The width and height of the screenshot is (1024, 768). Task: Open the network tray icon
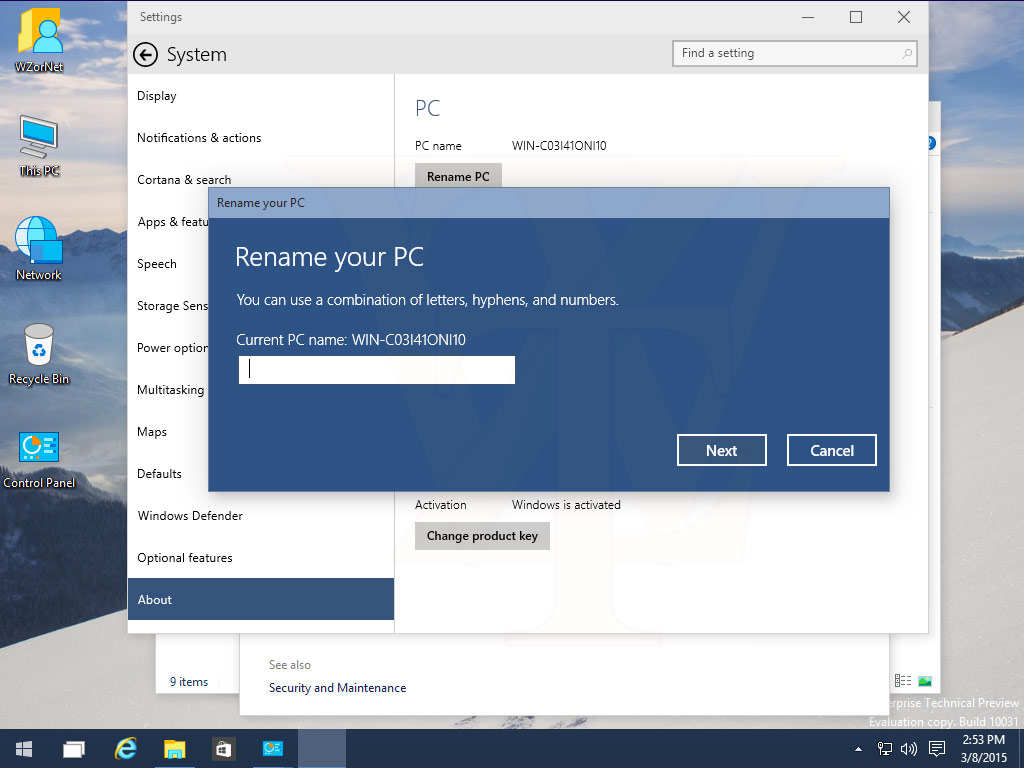pyautogui.click(x=885, y=748)
